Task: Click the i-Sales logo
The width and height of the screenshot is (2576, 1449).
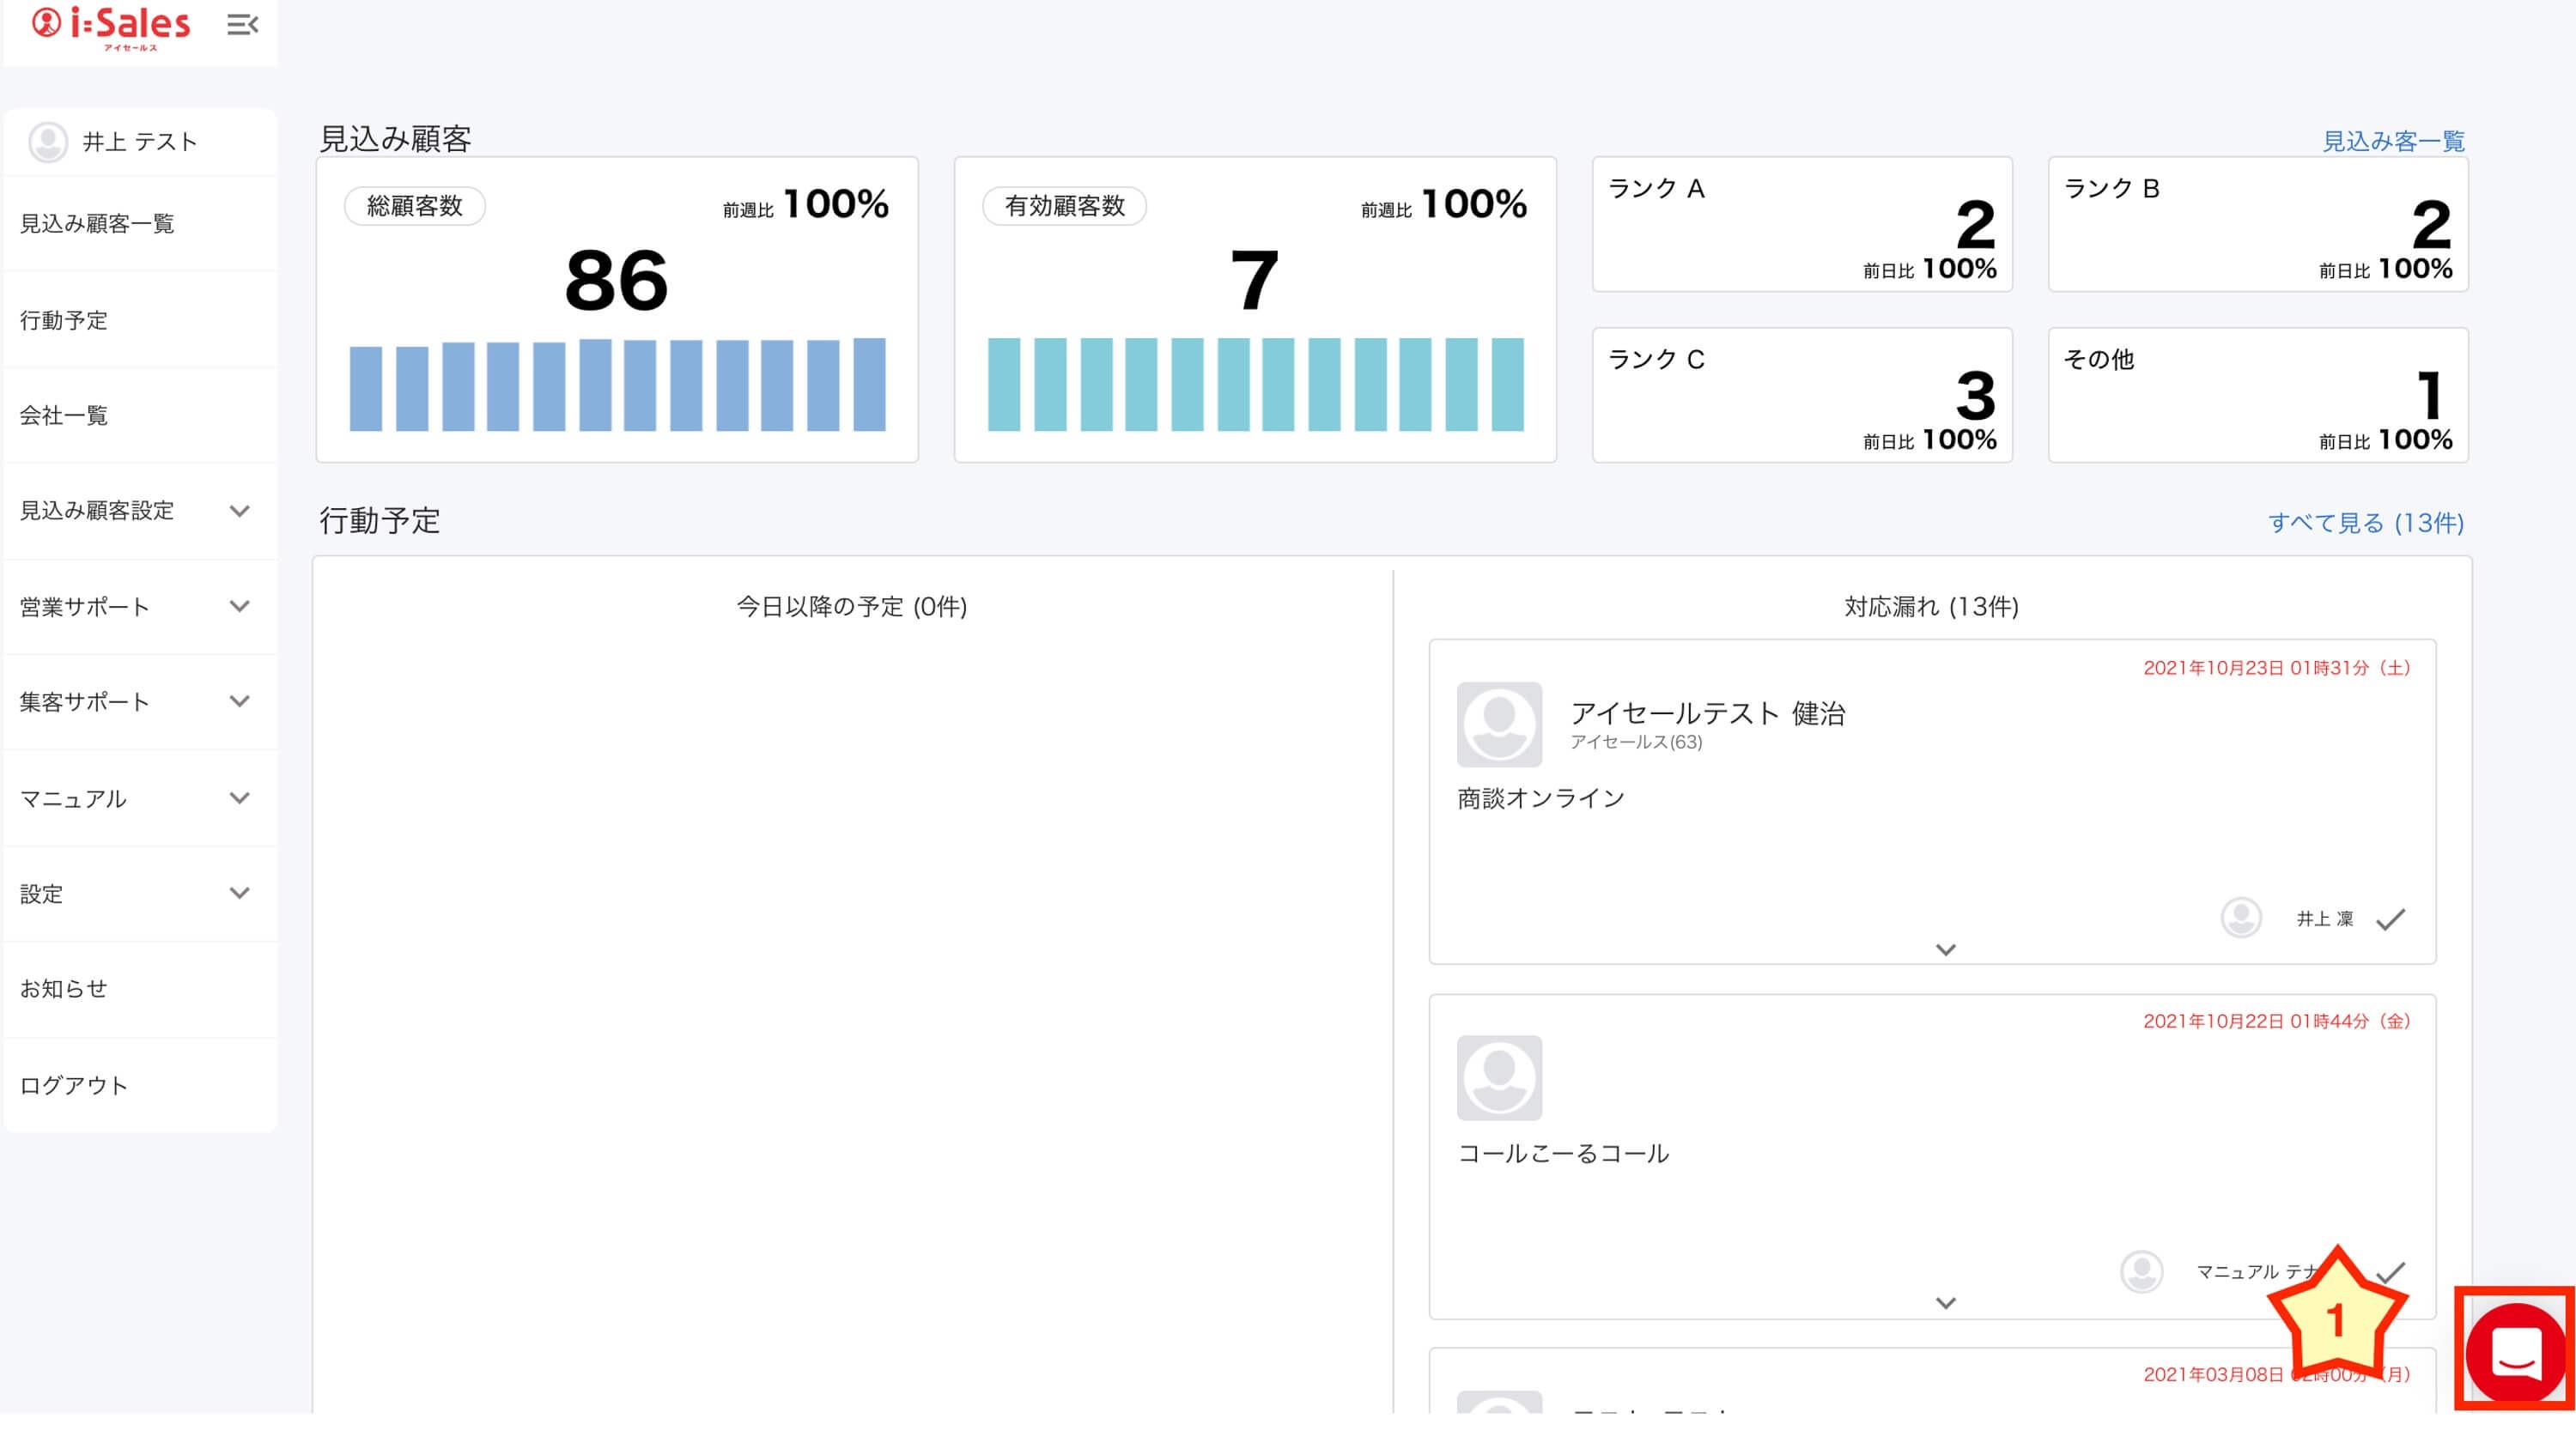Action: (110, 27)
